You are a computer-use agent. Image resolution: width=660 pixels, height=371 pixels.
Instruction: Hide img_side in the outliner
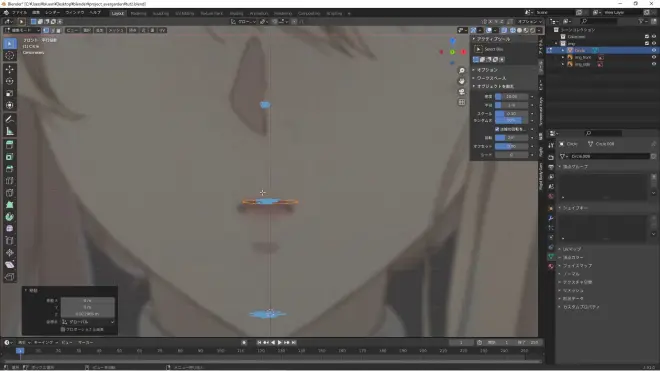coord(654,64)
